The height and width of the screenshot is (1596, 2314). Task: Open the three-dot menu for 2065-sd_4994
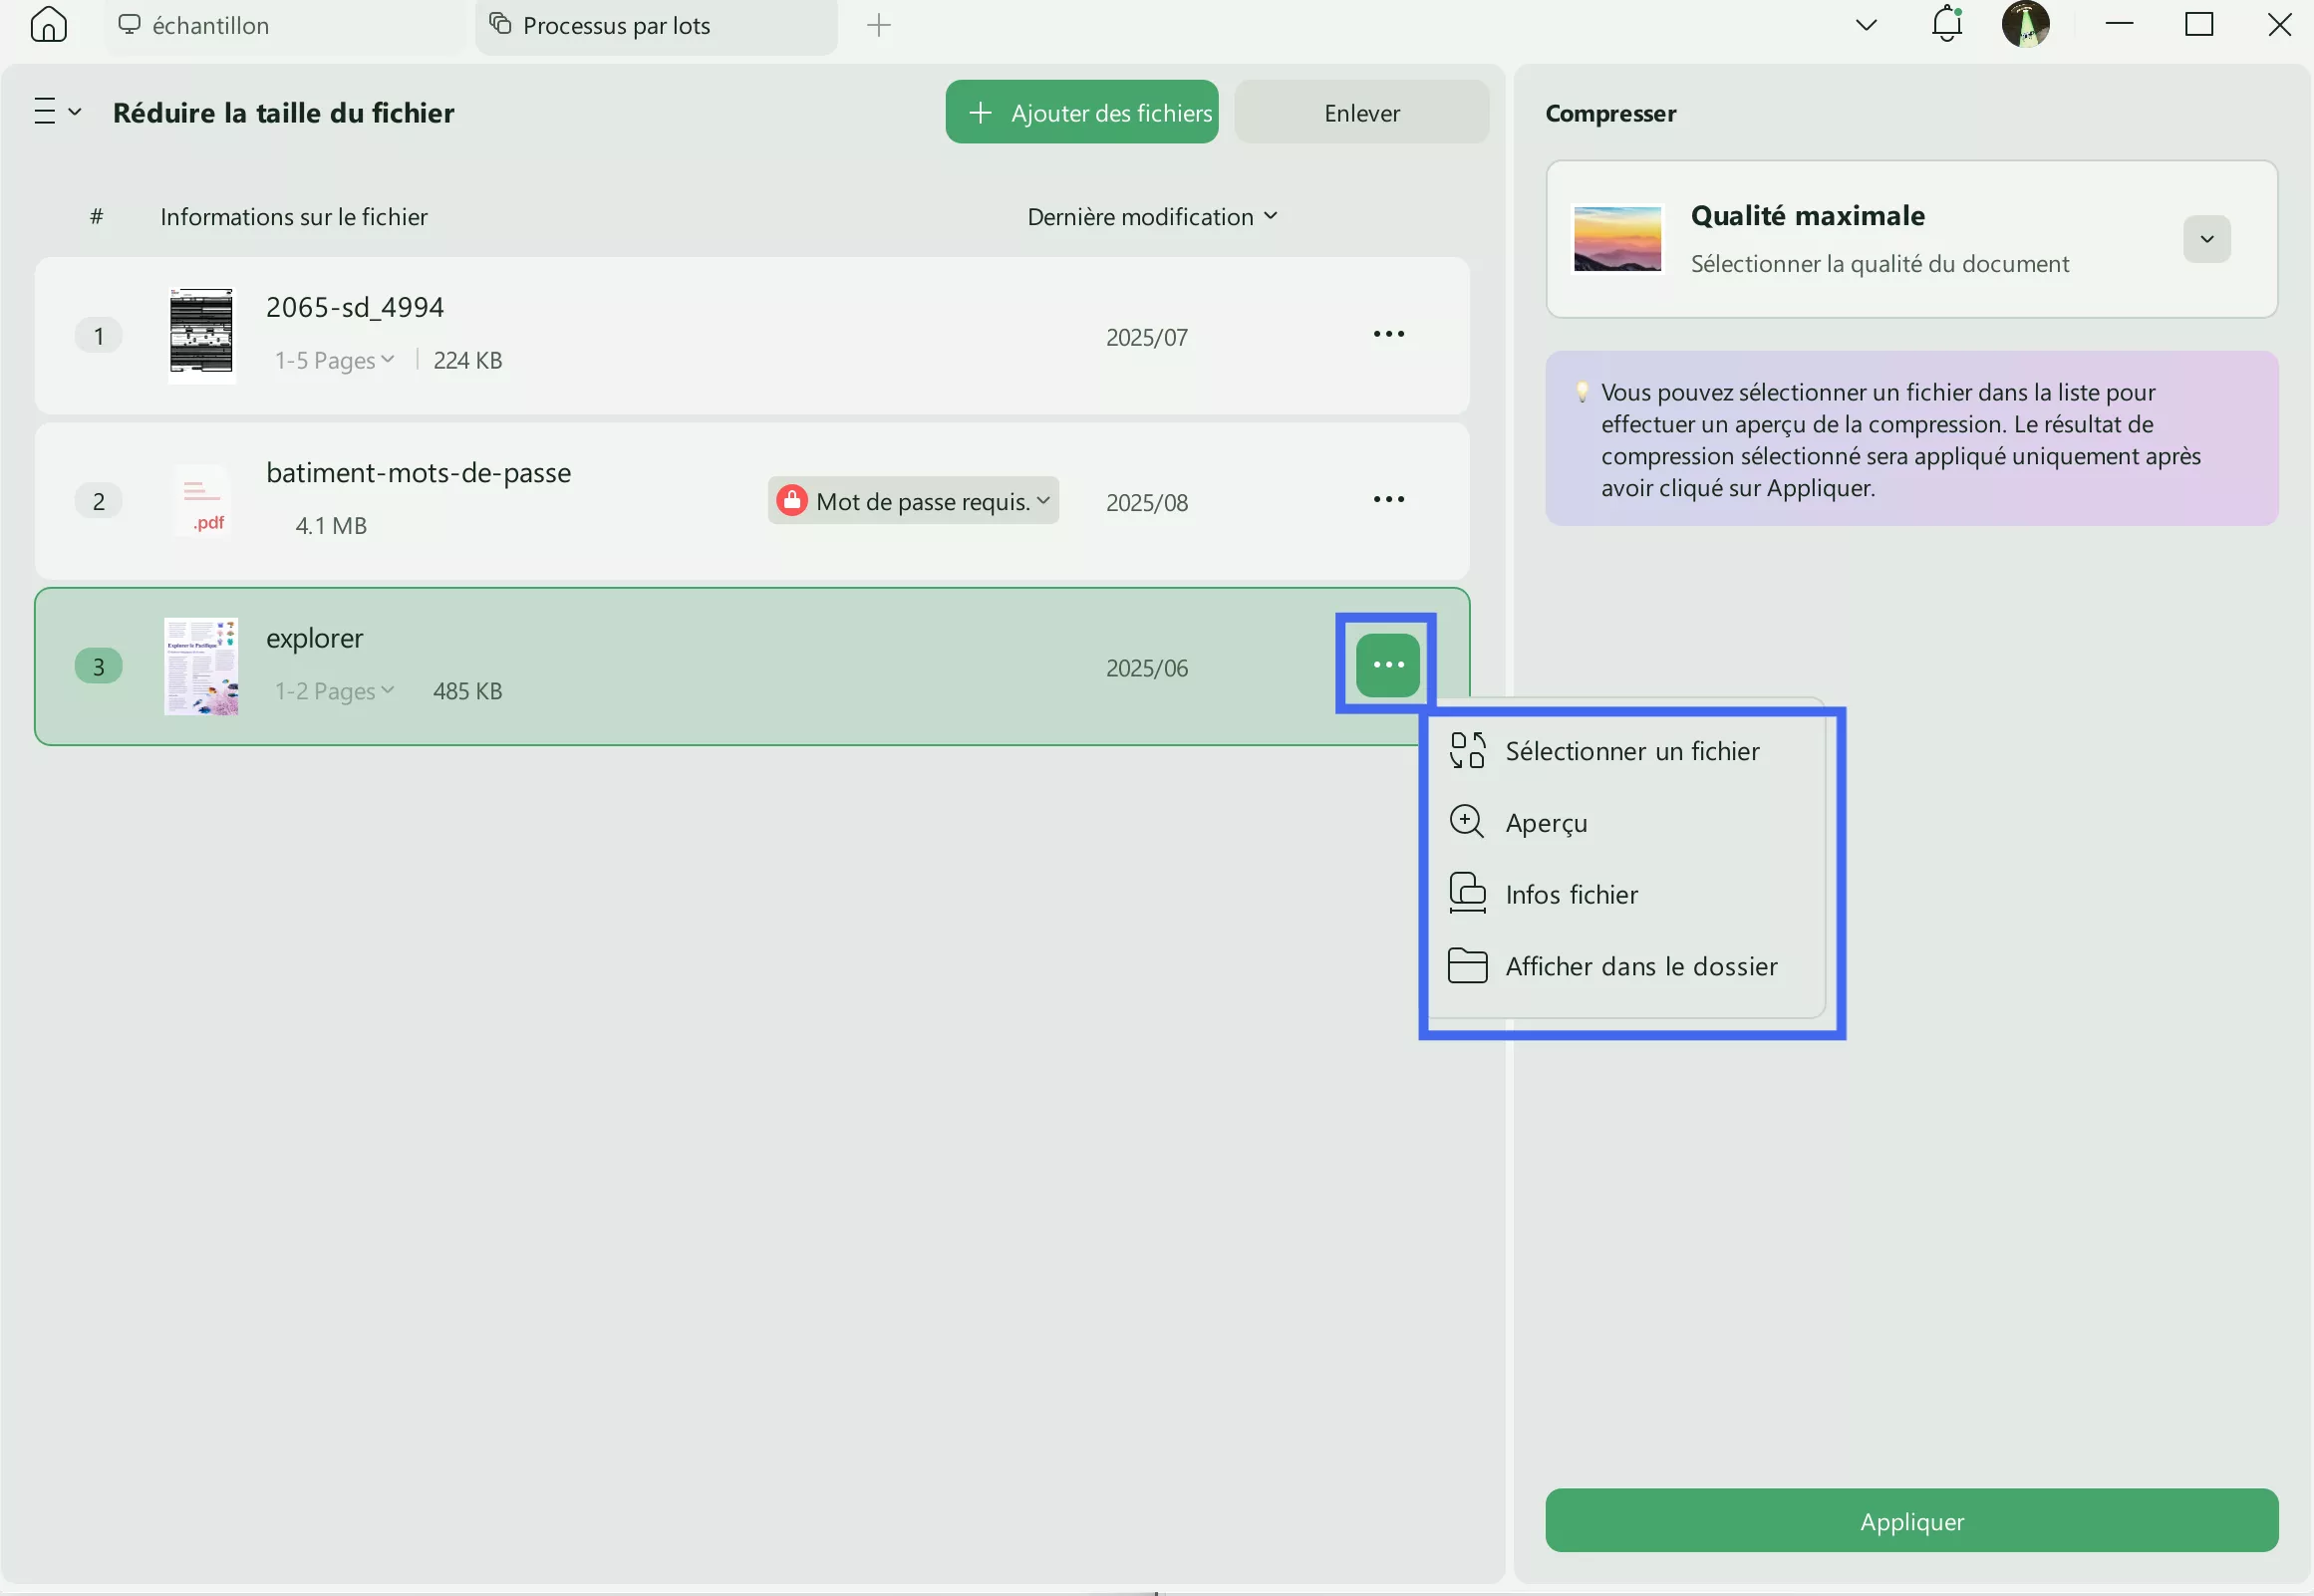tap(1388, 334)
